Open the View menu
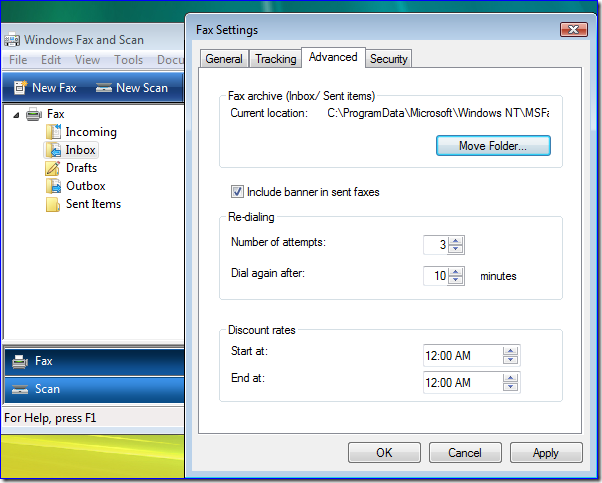Viewport: 602px width, 483px height. pos(88,60)
